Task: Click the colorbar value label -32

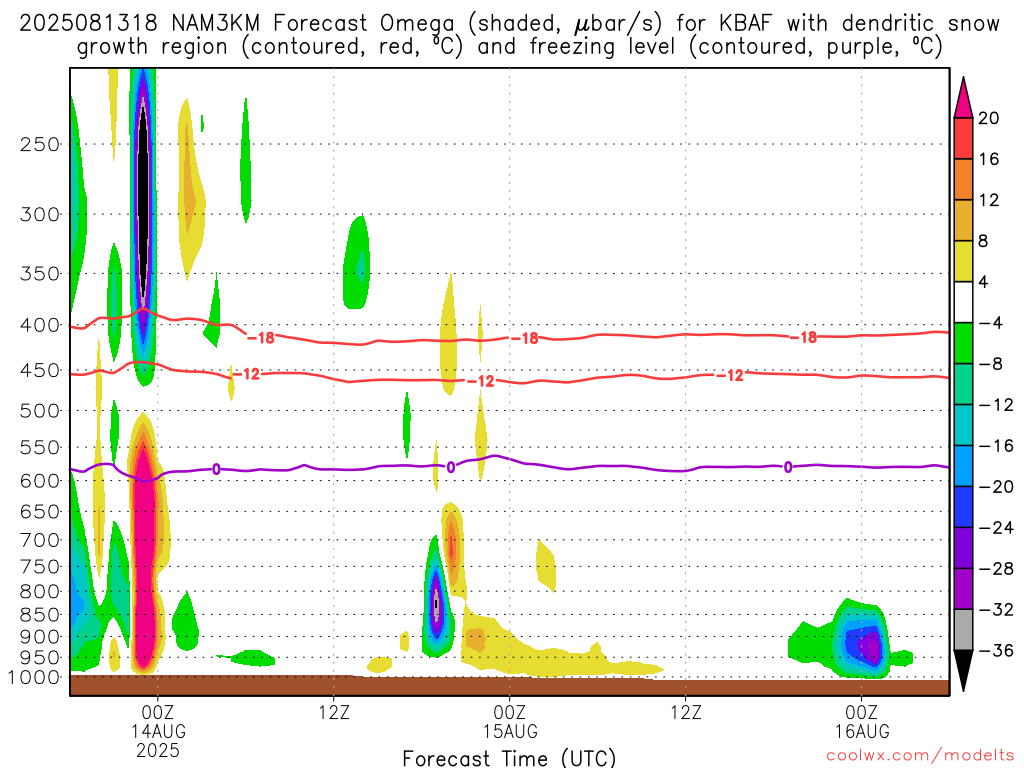Action: (x=996, y=610)
